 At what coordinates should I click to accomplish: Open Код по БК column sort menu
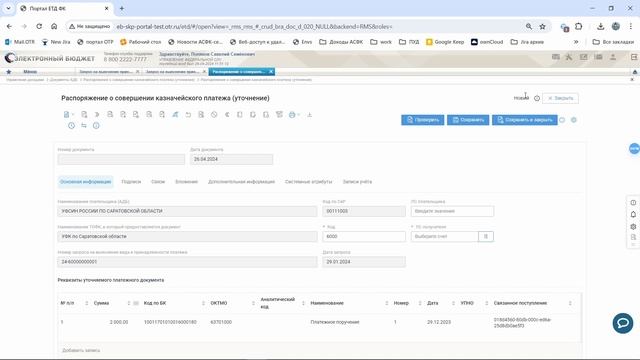click(x=203, y=303)
